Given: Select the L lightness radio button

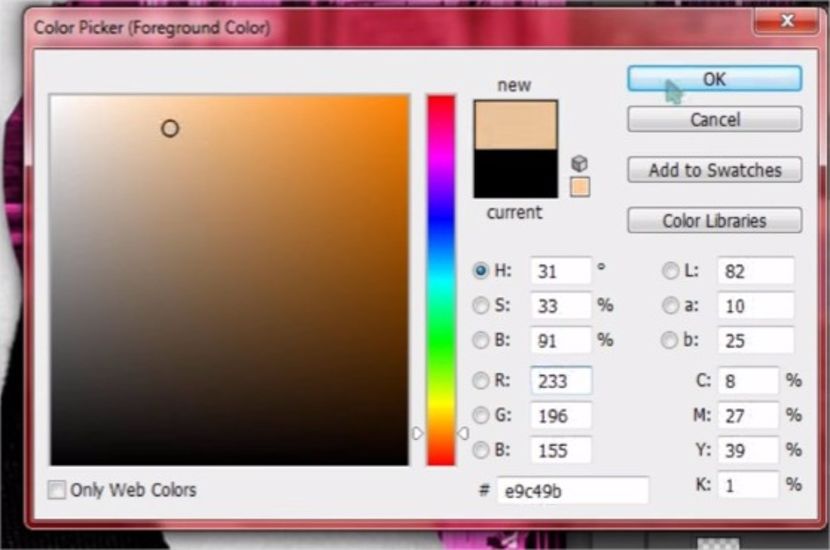Looking at the screenshot, I should click(x=670, y=271).
